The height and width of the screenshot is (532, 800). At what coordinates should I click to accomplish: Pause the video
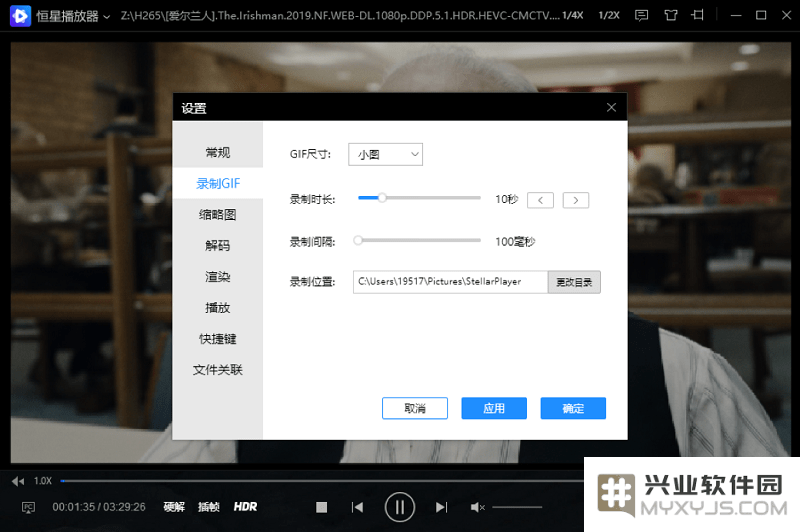pyautogui.click(x=399, y=507)
